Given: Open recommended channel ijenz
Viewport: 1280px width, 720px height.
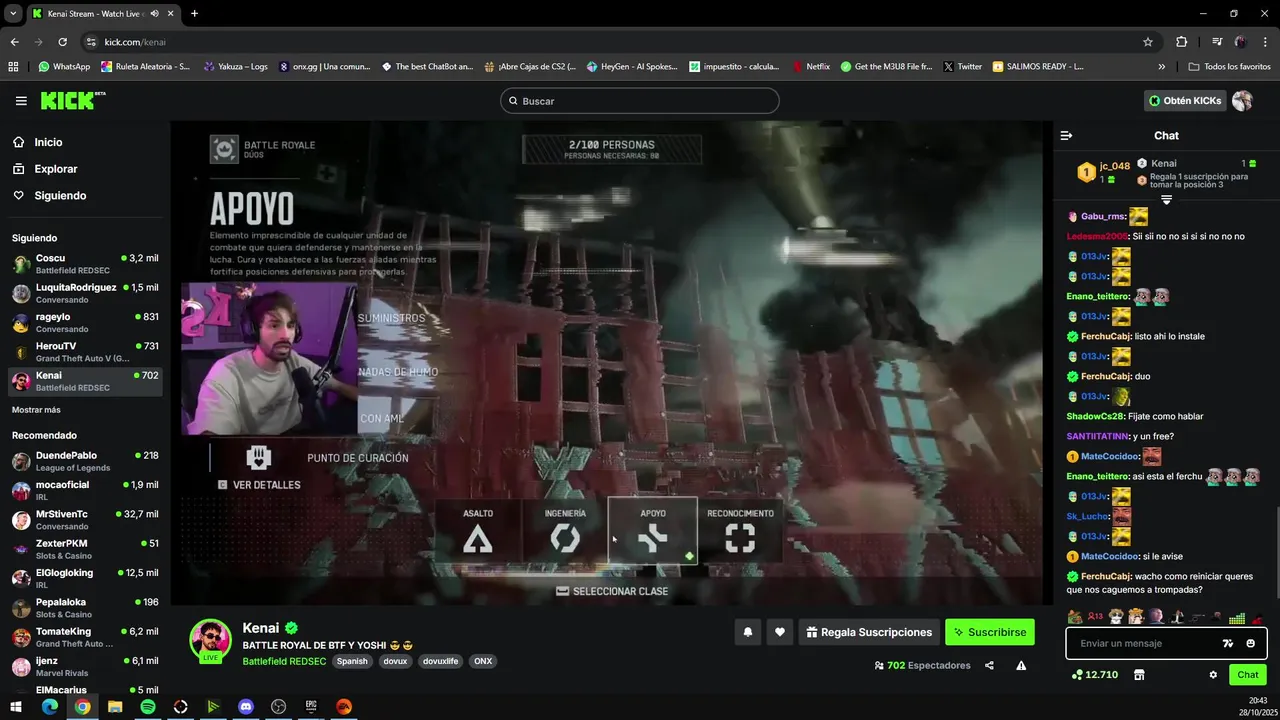Looking at the screenshot, I should click(x=85, y=666).
